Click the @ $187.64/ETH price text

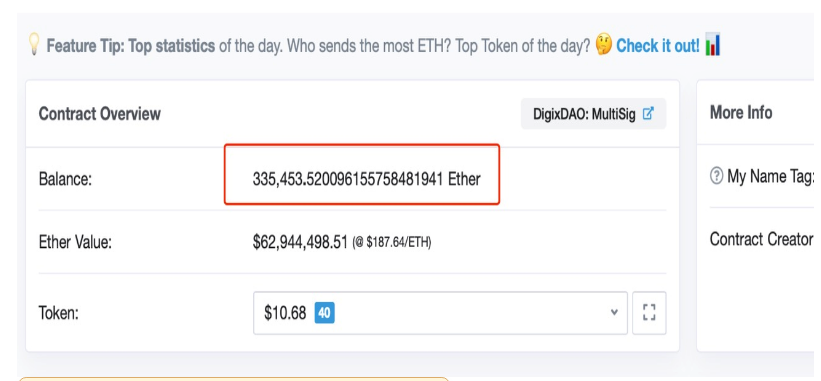pyautogui.click(x=392, y=243)
